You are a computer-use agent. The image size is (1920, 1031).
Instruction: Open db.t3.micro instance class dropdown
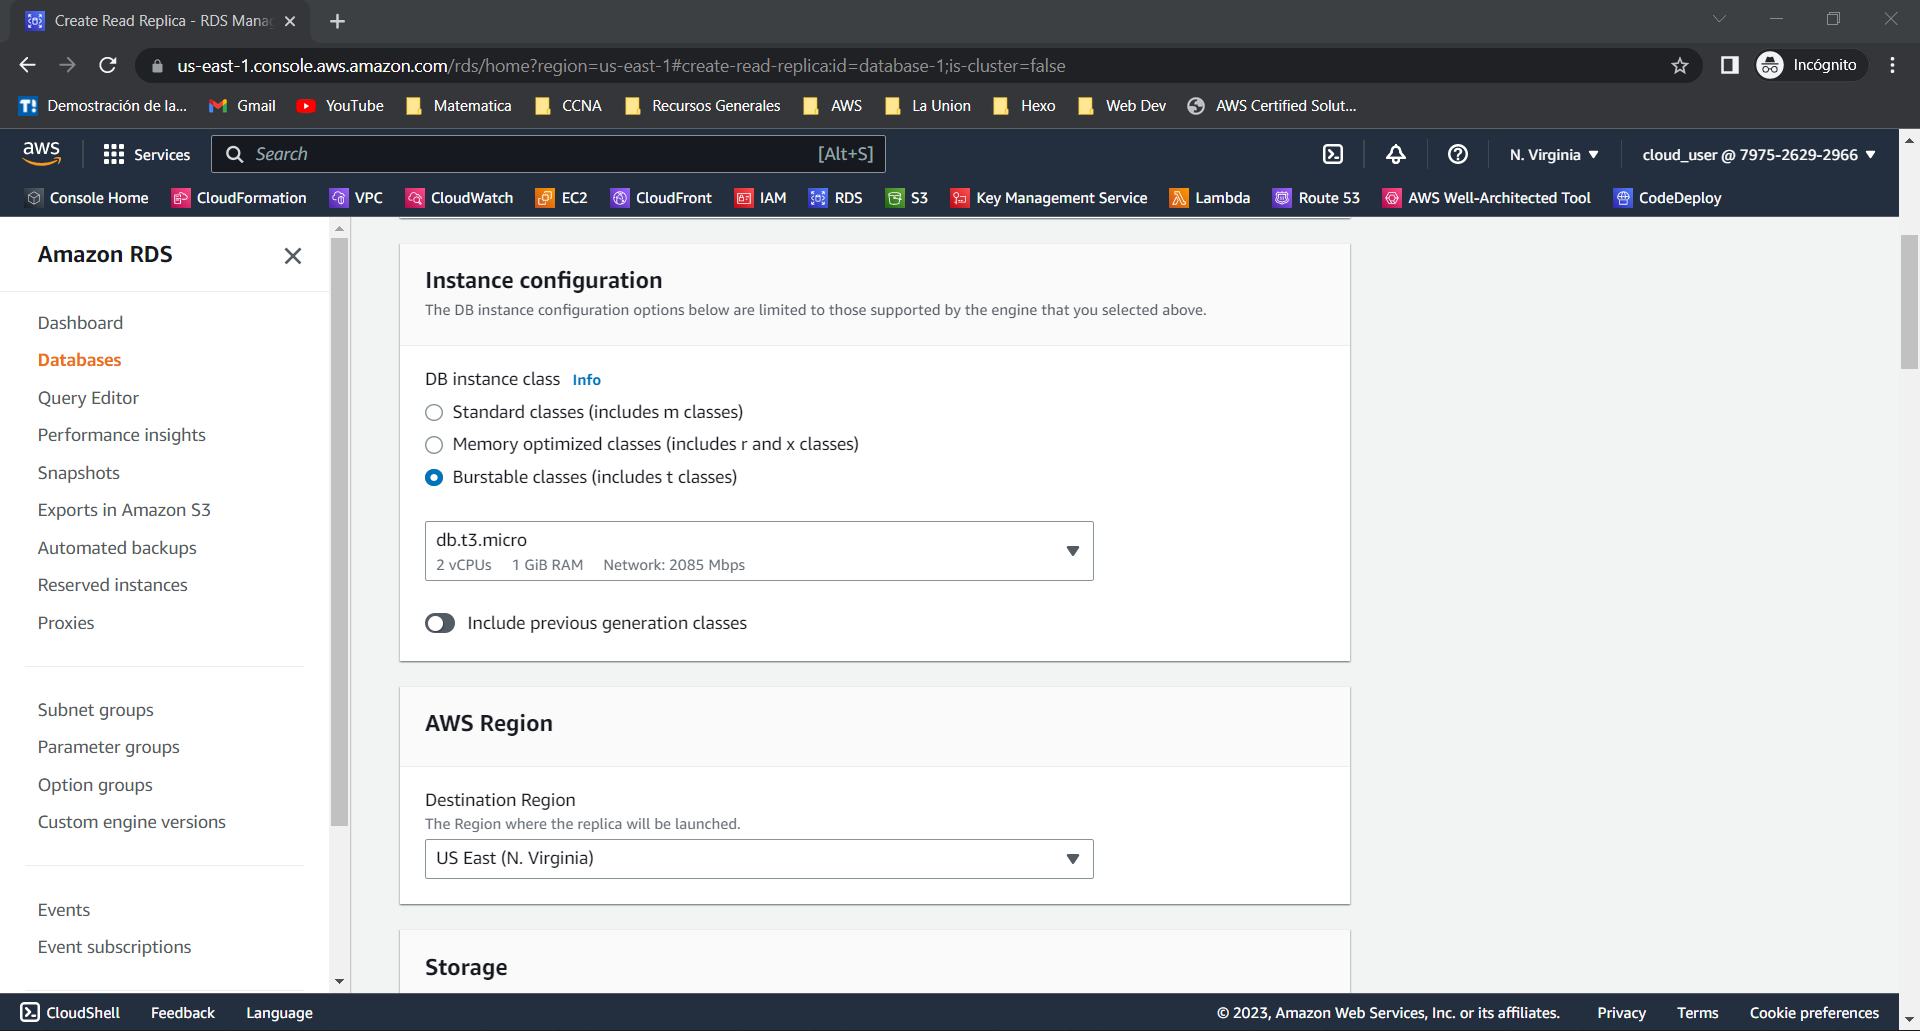759,551
